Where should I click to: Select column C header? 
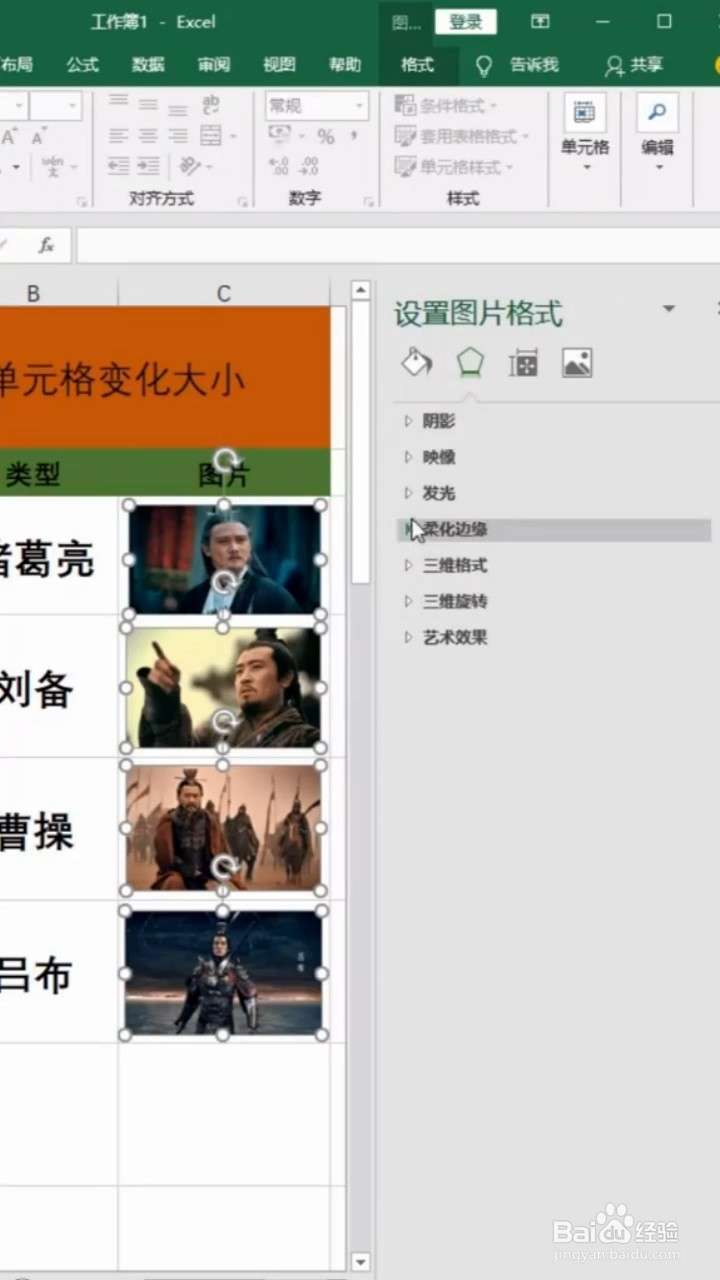(x=223, y=293)
